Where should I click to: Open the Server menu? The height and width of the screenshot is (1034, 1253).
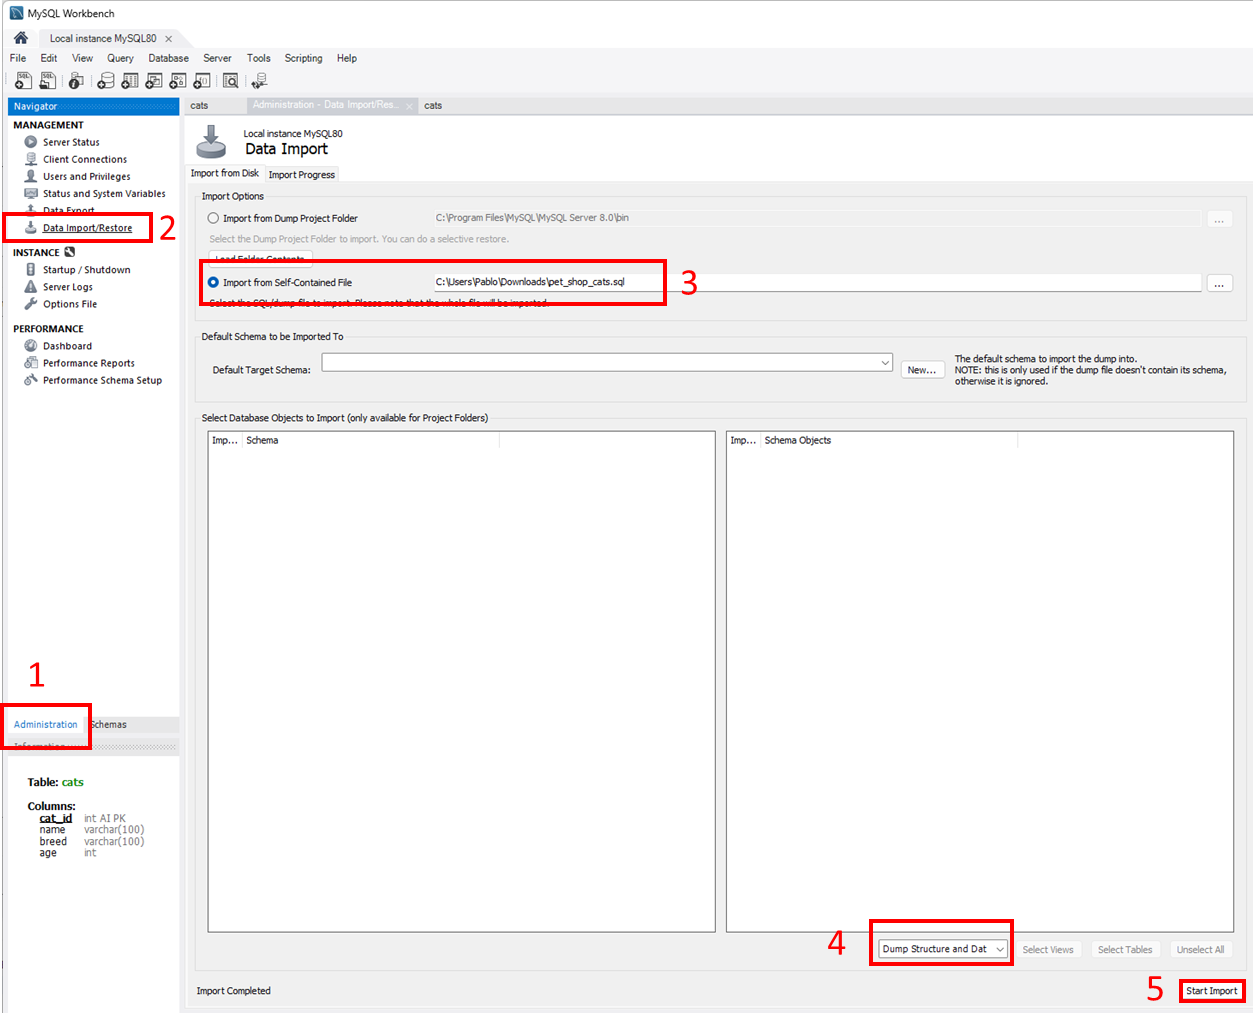point(217,58)
